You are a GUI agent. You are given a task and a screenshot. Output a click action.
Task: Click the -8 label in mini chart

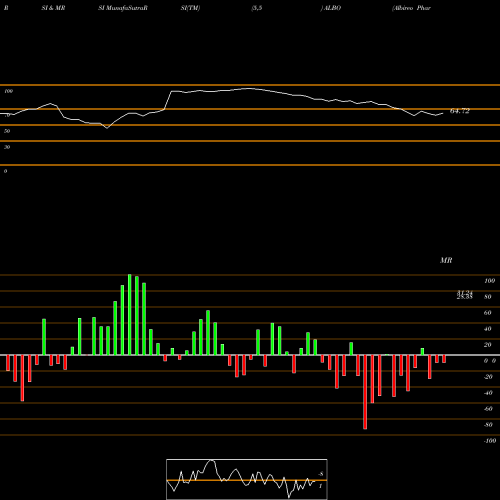click(x=321, y=474)
